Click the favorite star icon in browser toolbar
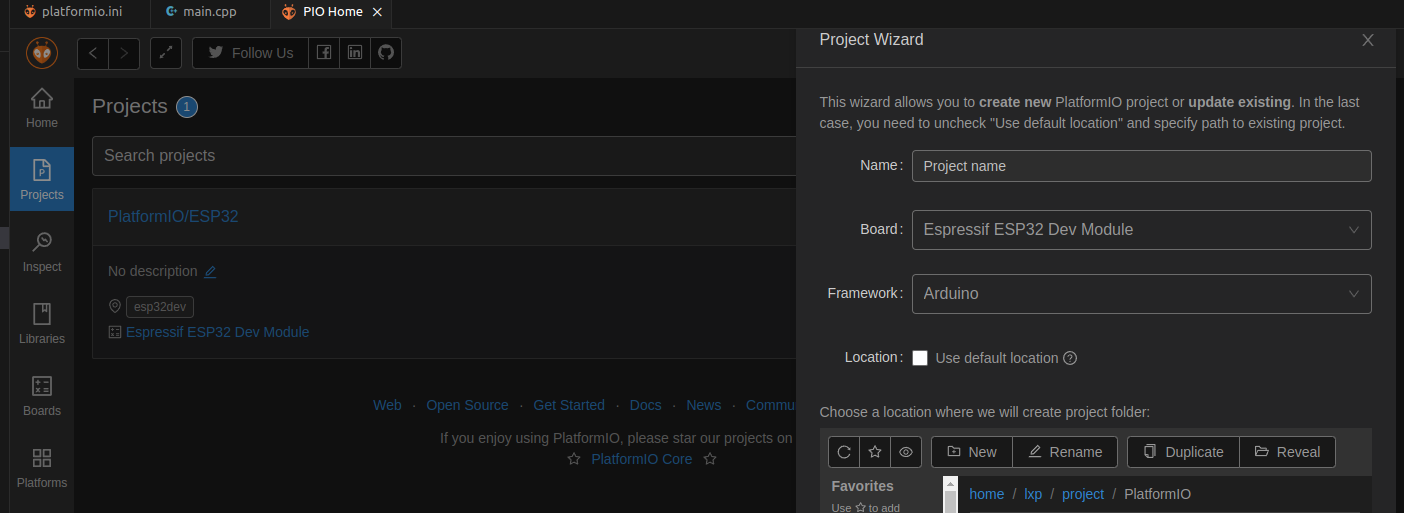1404x513 pixels. coord(875,452)
